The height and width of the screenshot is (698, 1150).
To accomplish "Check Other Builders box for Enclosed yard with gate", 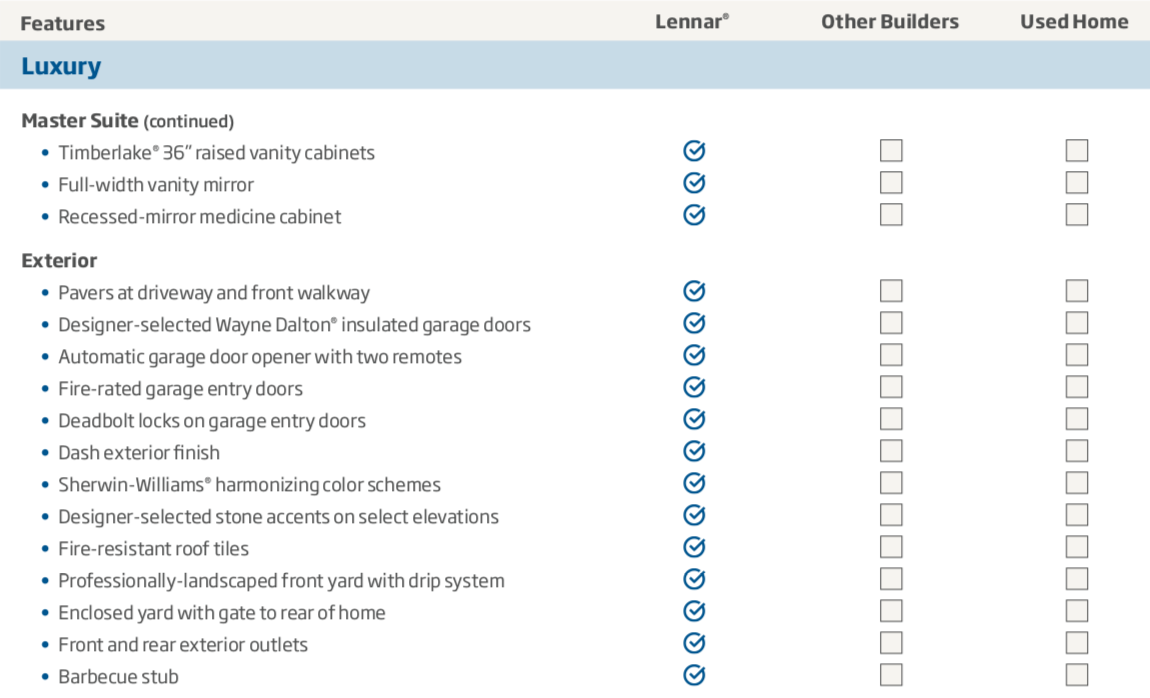I will coord(891,611).
